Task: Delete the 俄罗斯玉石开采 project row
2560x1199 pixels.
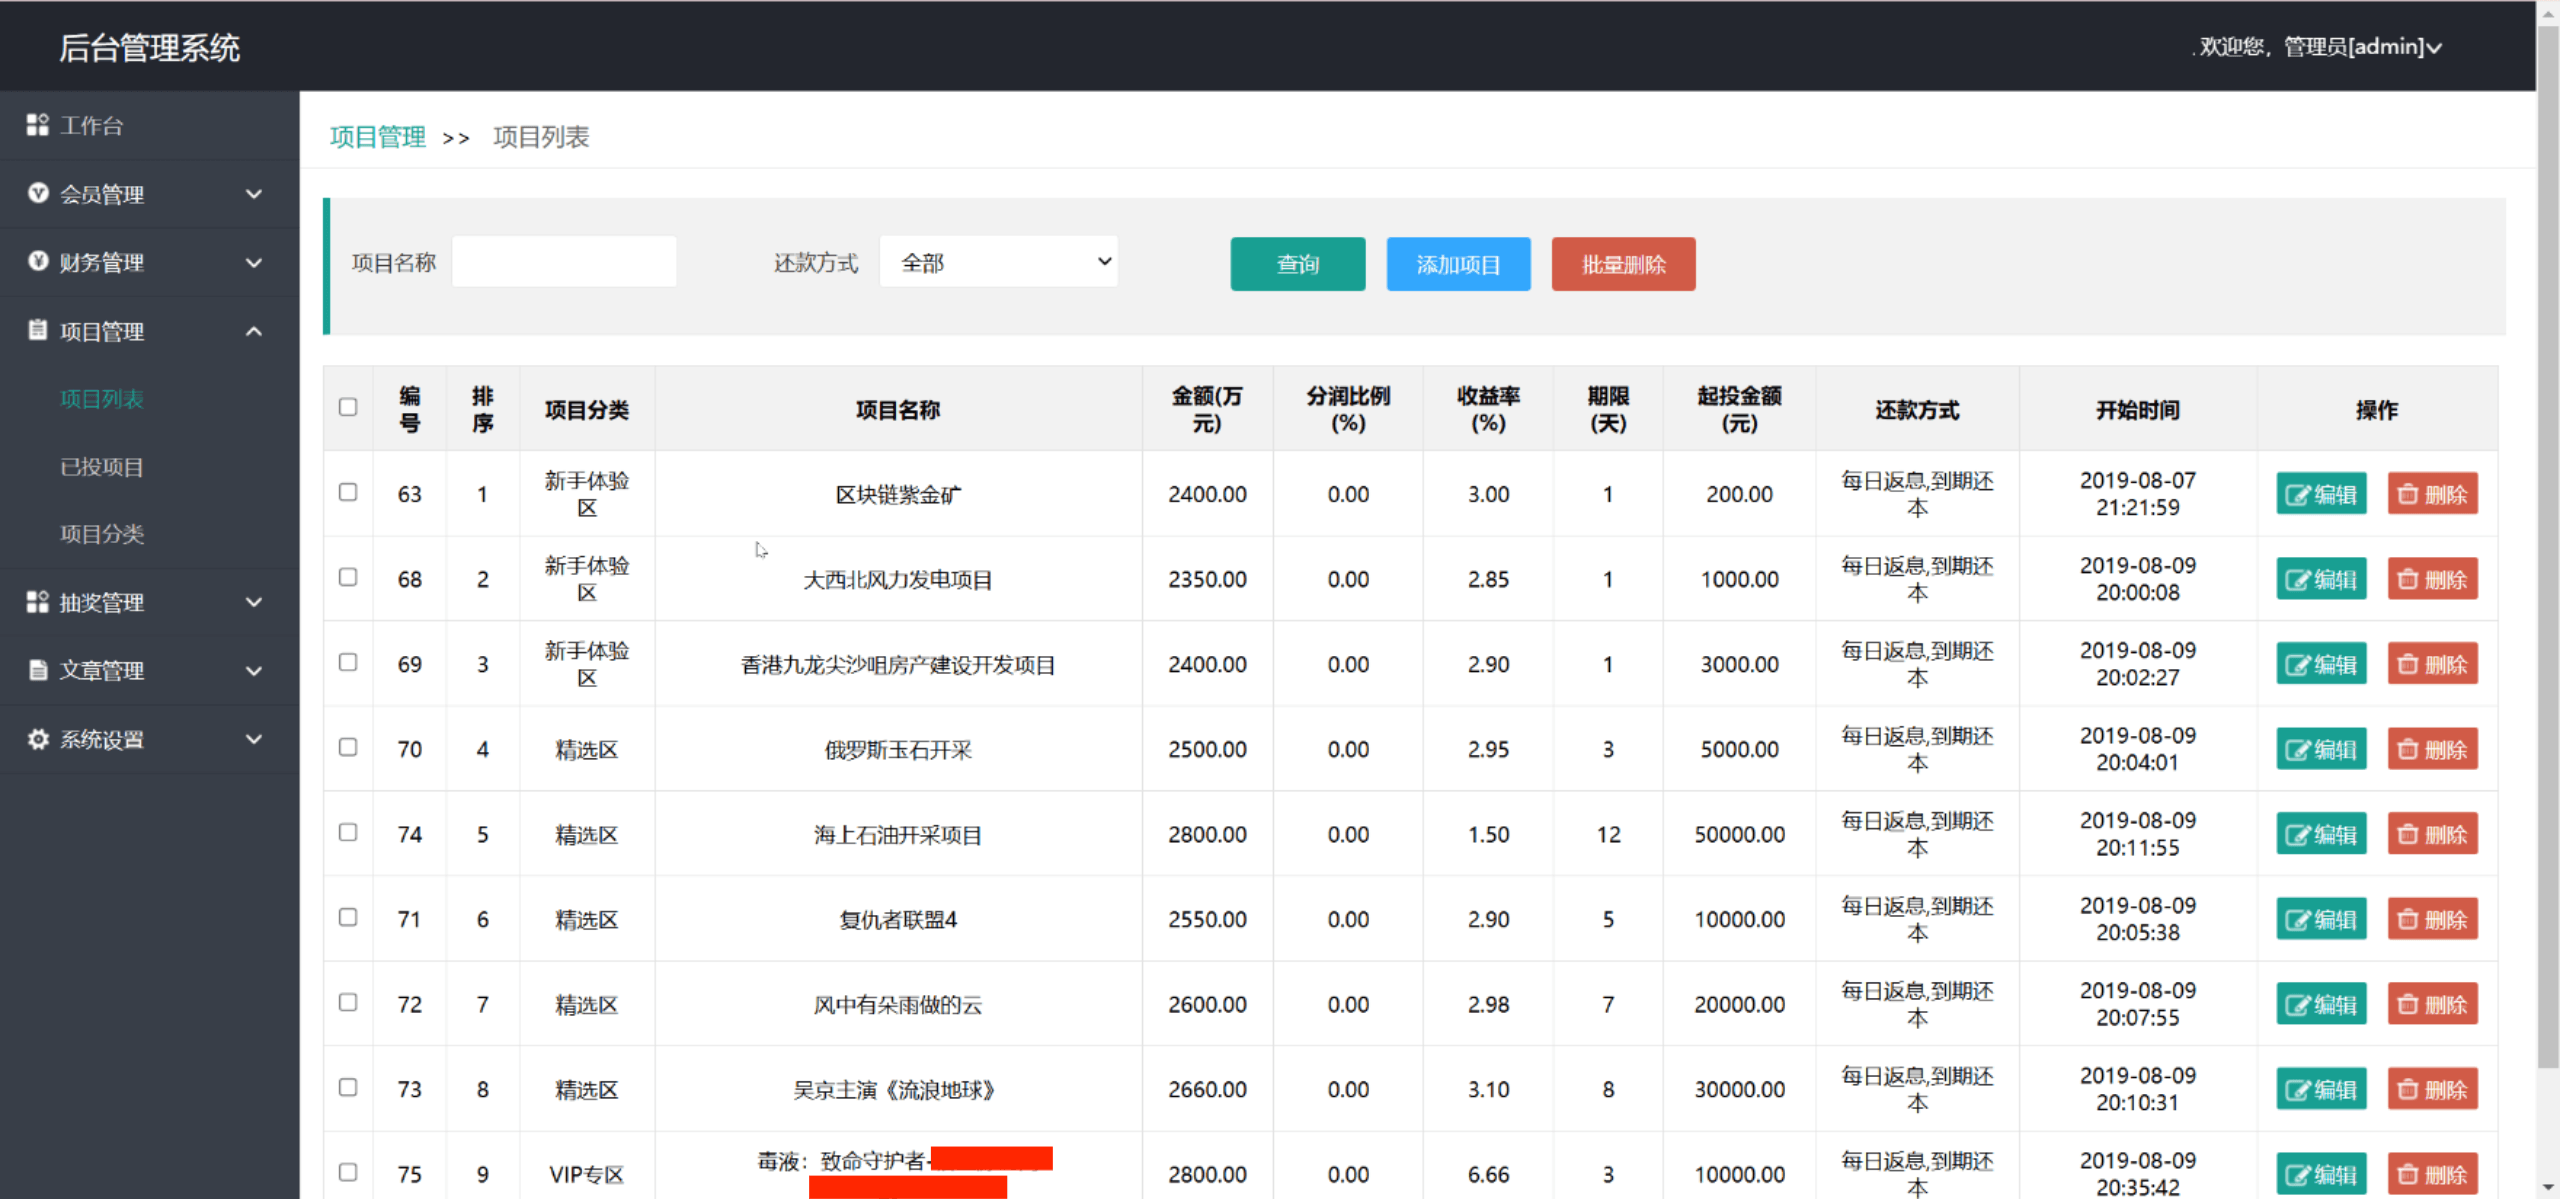Action: click(x=2432, y=749)
